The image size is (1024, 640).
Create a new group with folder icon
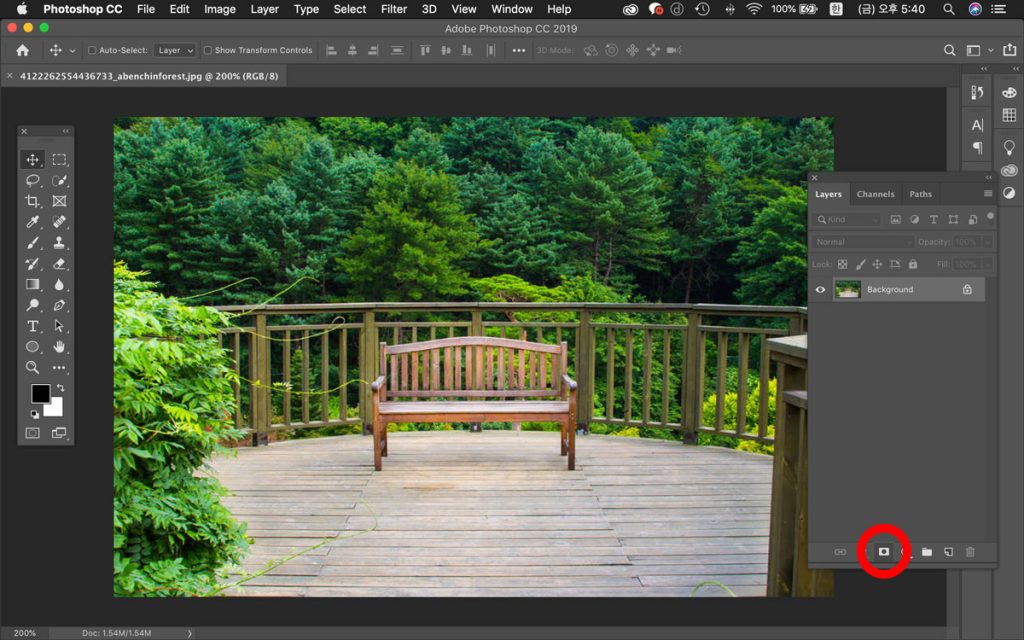click(927, 552)
